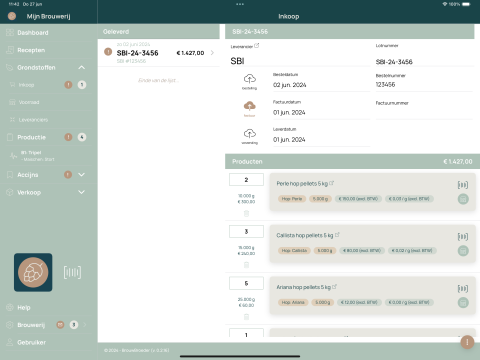
Task: Click the green stock button on the Callista row
Action: (463, 251)
